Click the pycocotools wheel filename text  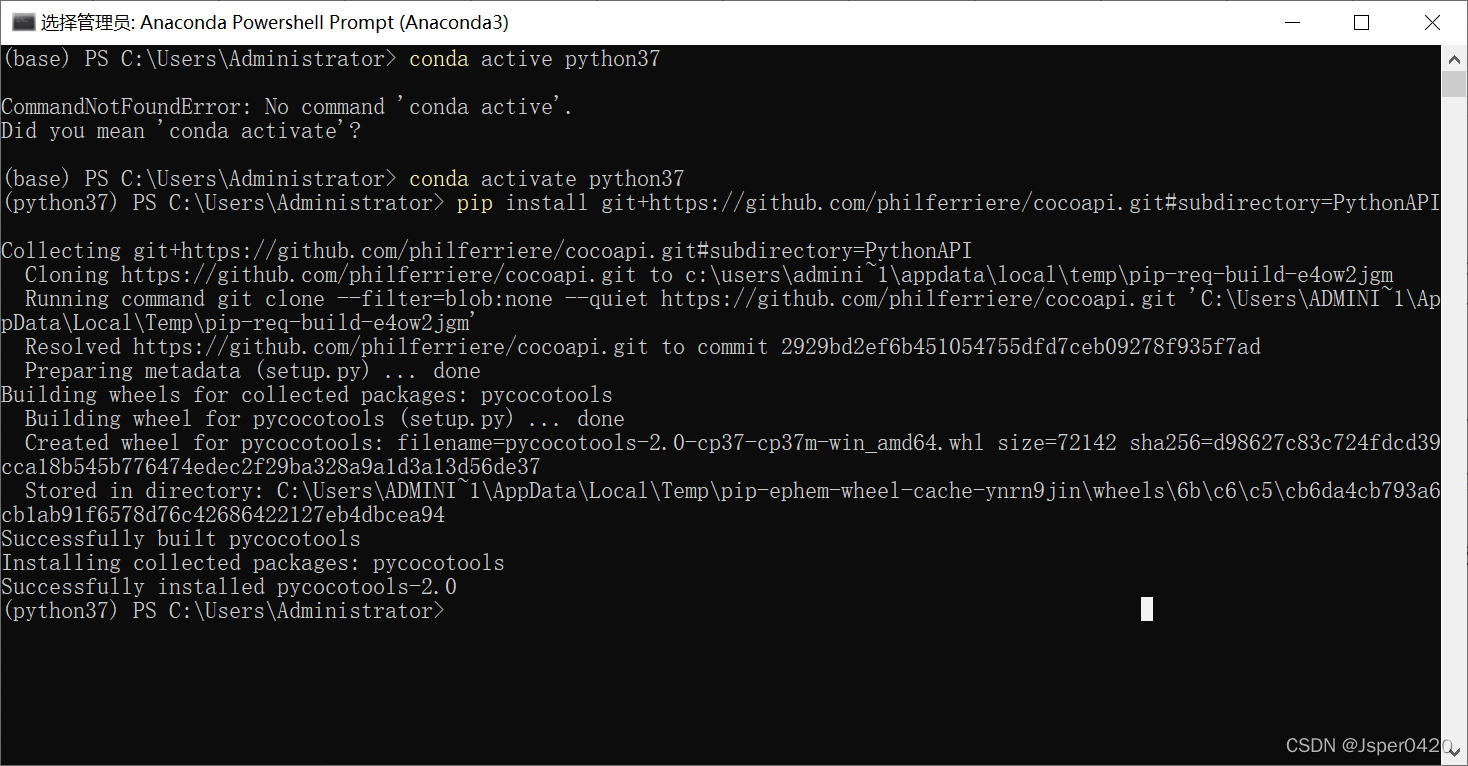coord(690,443)
